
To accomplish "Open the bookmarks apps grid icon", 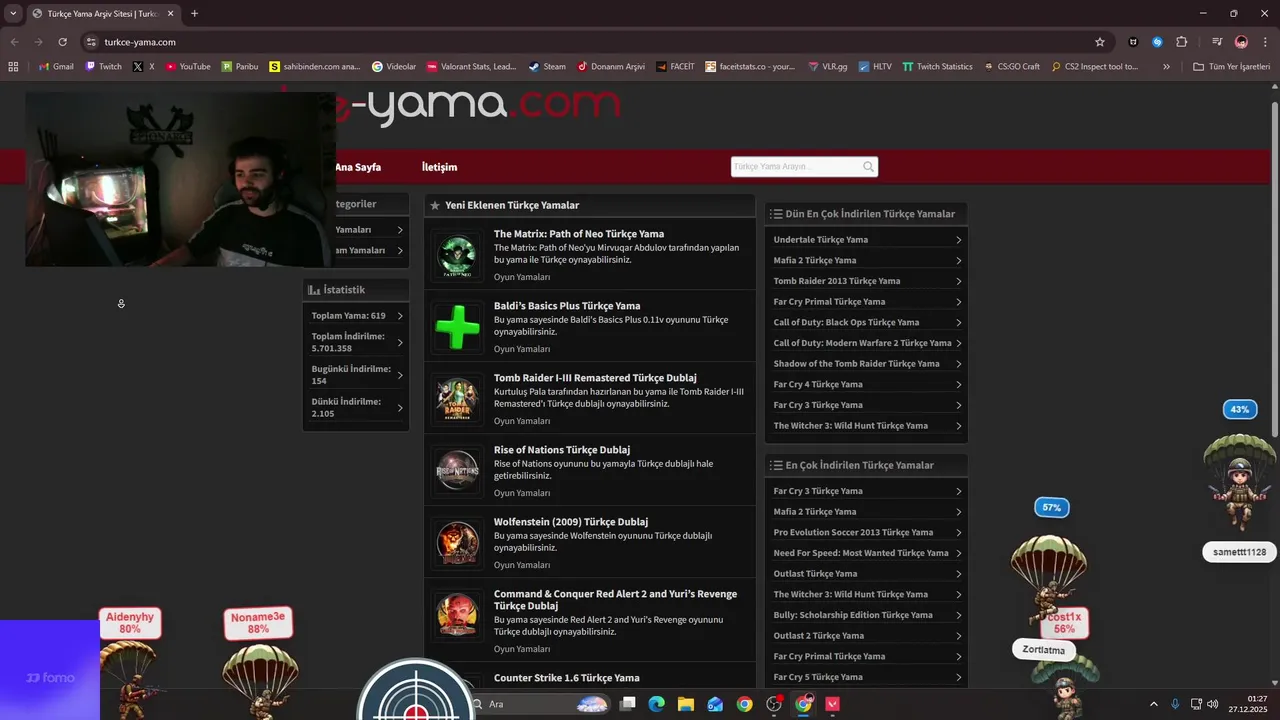I will (x=13, y=67).
